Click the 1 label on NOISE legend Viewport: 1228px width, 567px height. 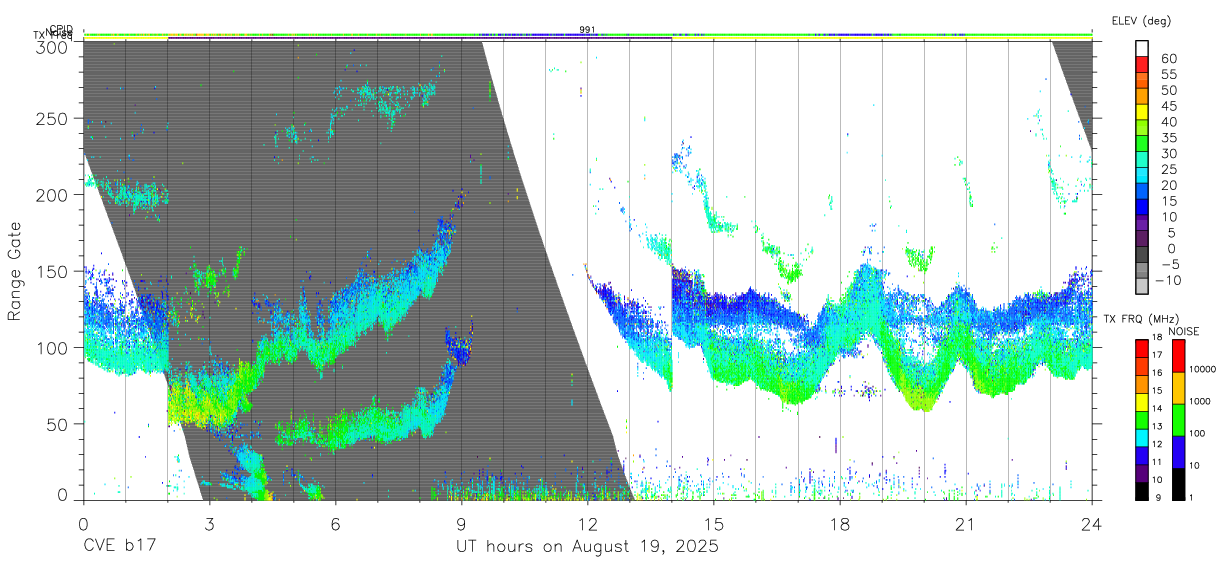pyautogui.click(x=1193, y=497)
